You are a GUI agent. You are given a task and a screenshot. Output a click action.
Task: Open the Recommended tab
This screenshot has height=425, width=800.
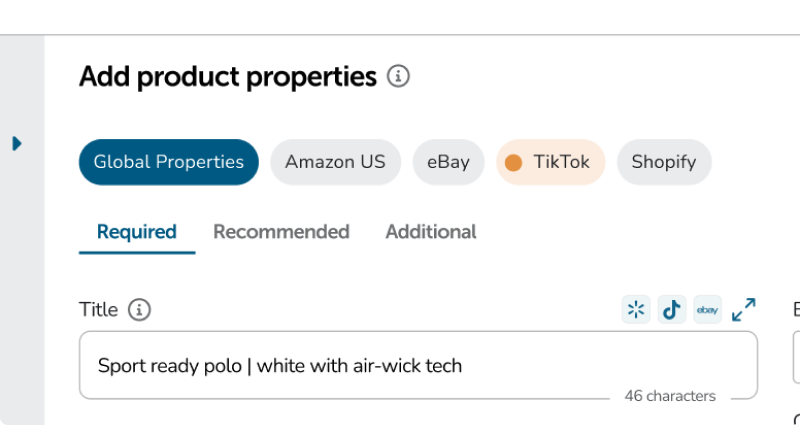(281, 232)
